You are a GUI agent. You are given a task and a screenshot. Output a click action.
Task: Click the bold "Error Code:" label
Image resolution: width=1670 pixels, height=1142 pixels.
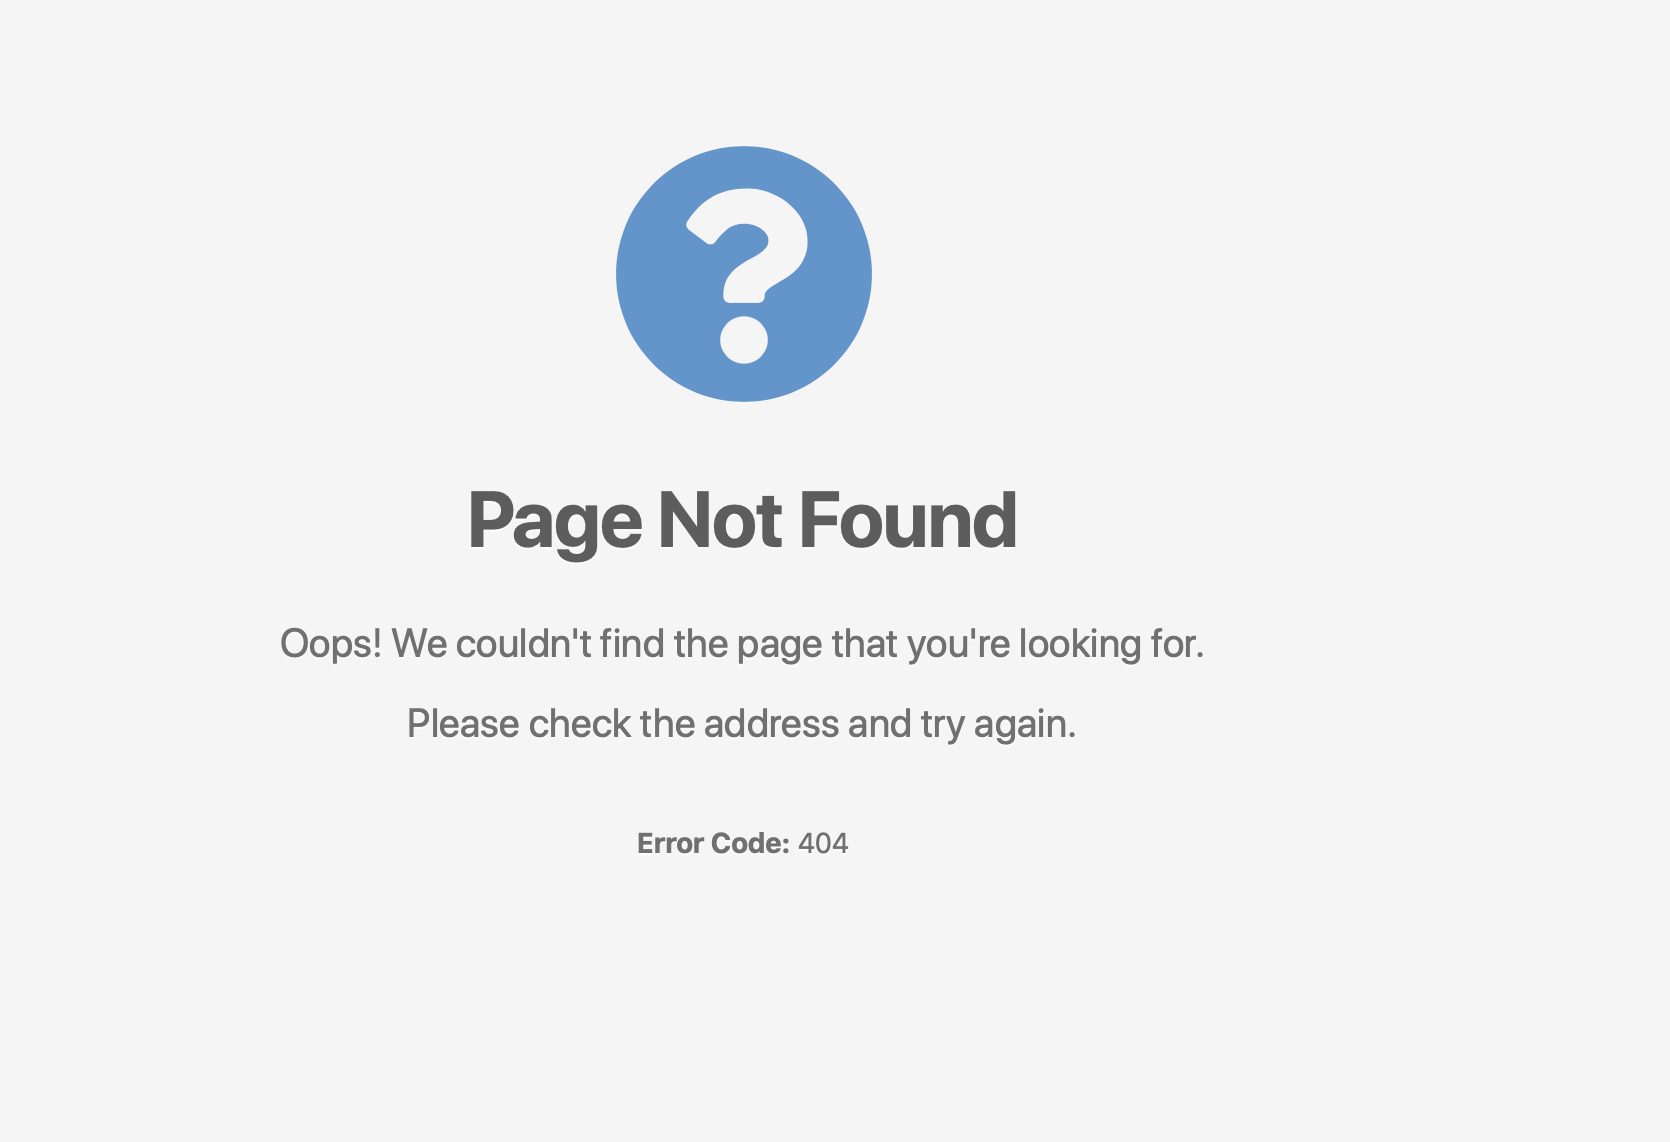coord(713,844)
